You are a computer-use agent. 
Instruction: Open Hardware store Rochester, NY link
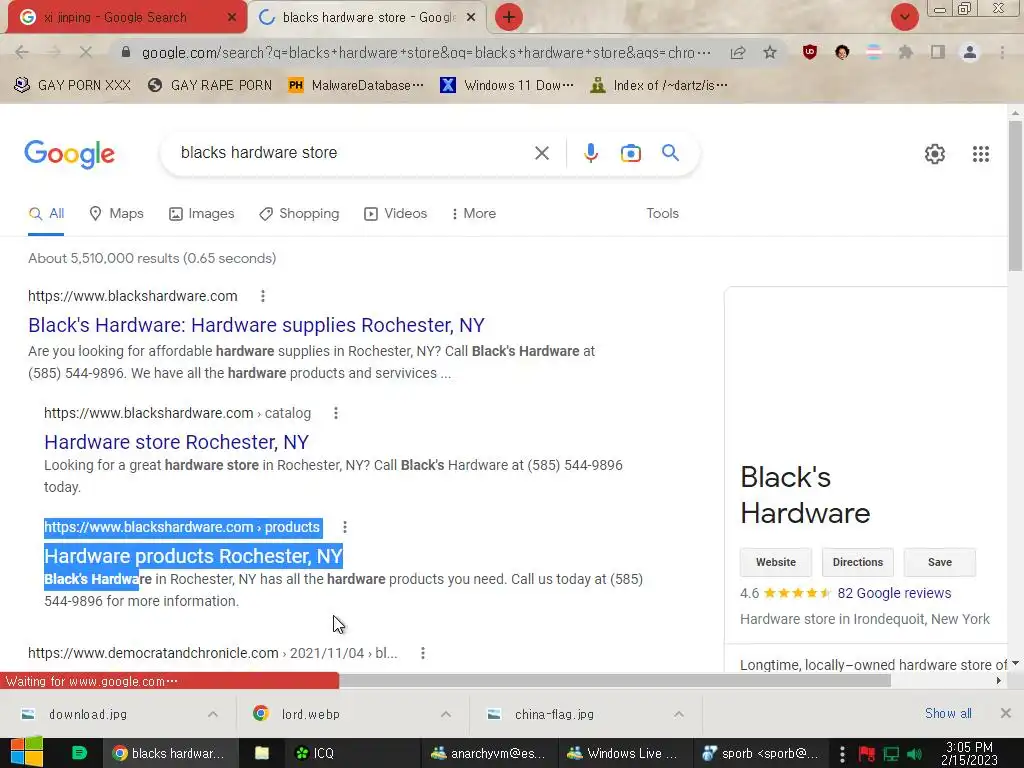[176, 442]
